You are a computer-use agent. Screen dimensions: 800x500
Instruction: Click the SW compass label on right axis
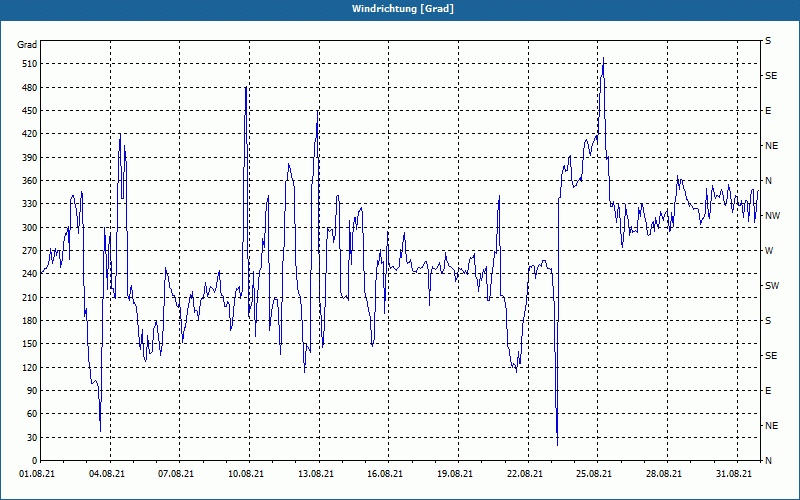click(x=772, y=286)
